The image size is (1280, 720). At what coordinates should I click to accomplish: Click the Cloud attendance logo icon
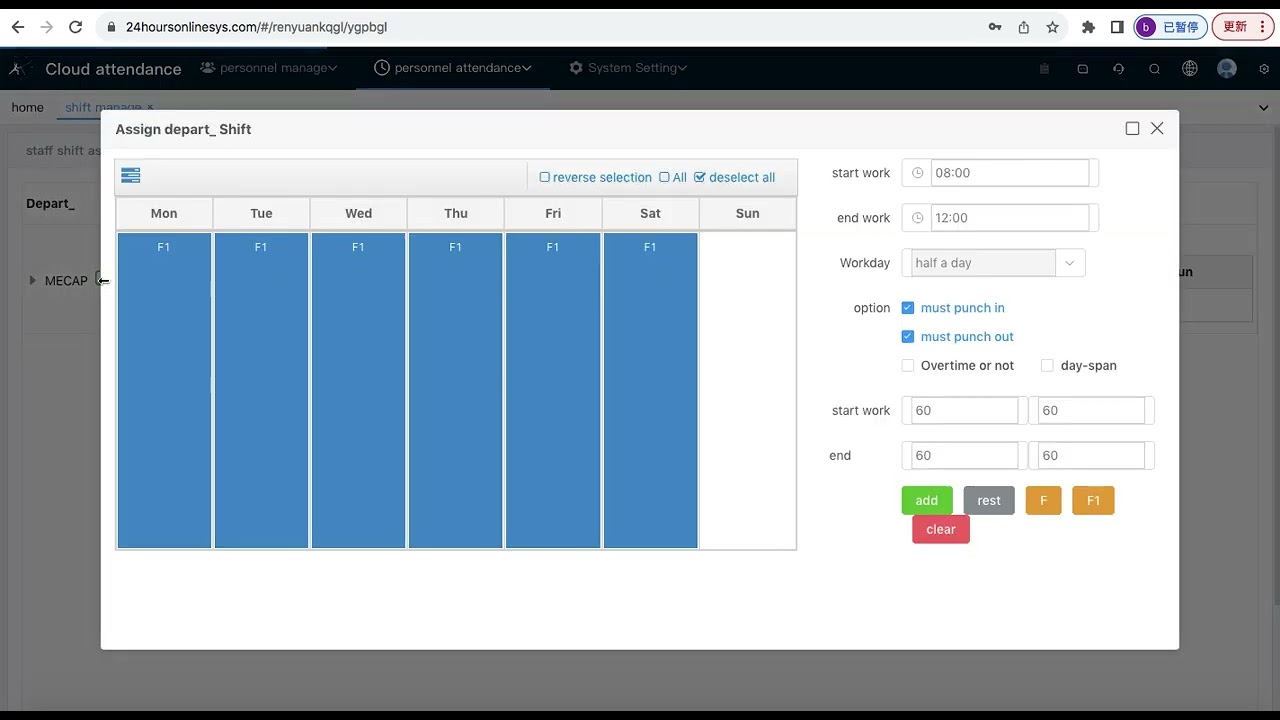[x=19, y=68]
